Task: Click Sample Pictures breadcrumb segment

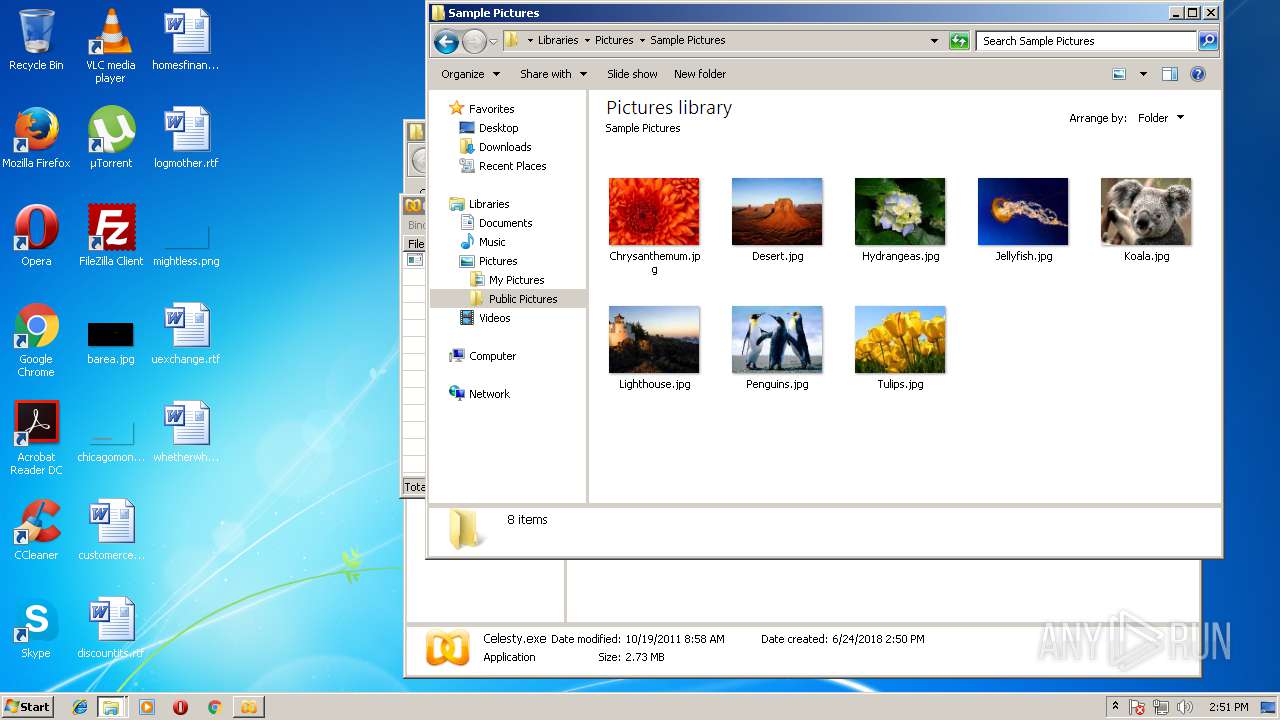Action: [688, 41]
